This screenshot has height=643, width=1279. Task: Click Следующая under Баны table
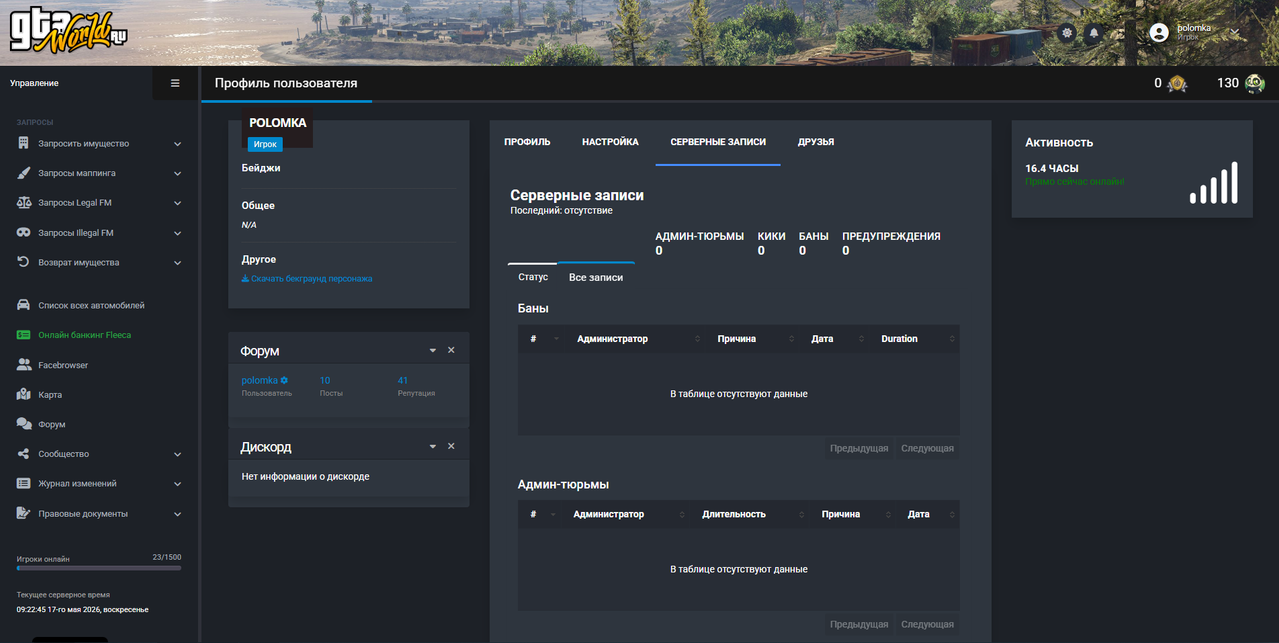pos(927,448)
